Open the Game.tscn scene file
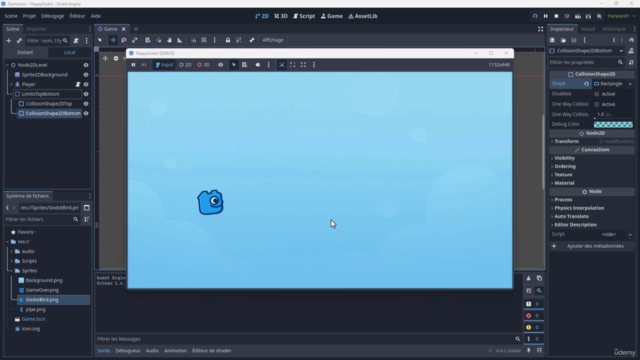The width and height of the screenshot is (640, 360). point(33,319)
